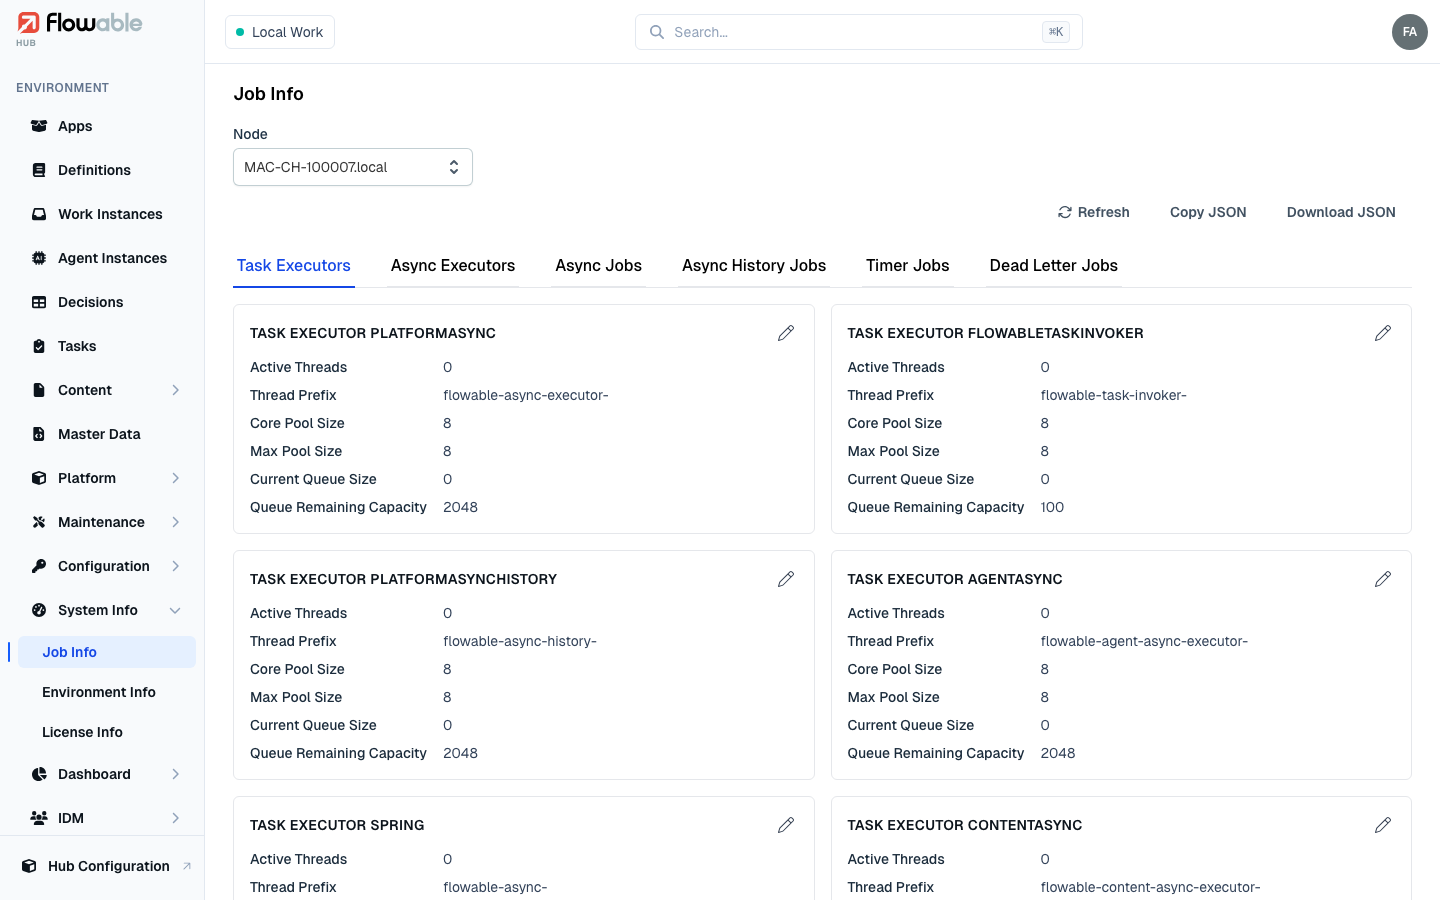Click the Configuration key icon
Image resolution: width=1440 pixels, height=900 pixels.
(39, 566)
